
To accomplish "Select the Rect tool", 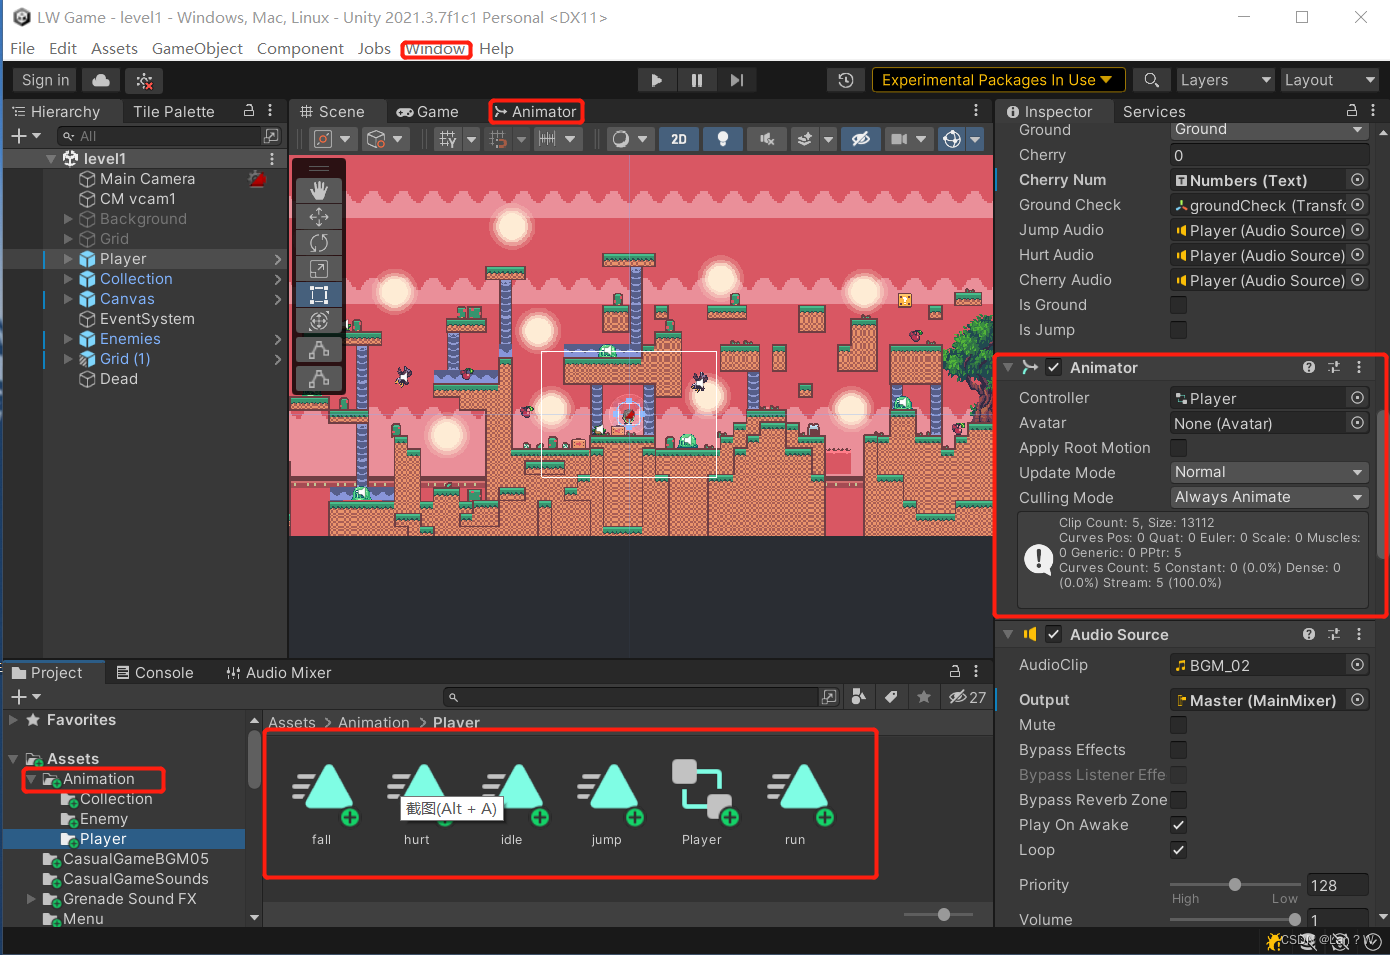I will [319, 295].
